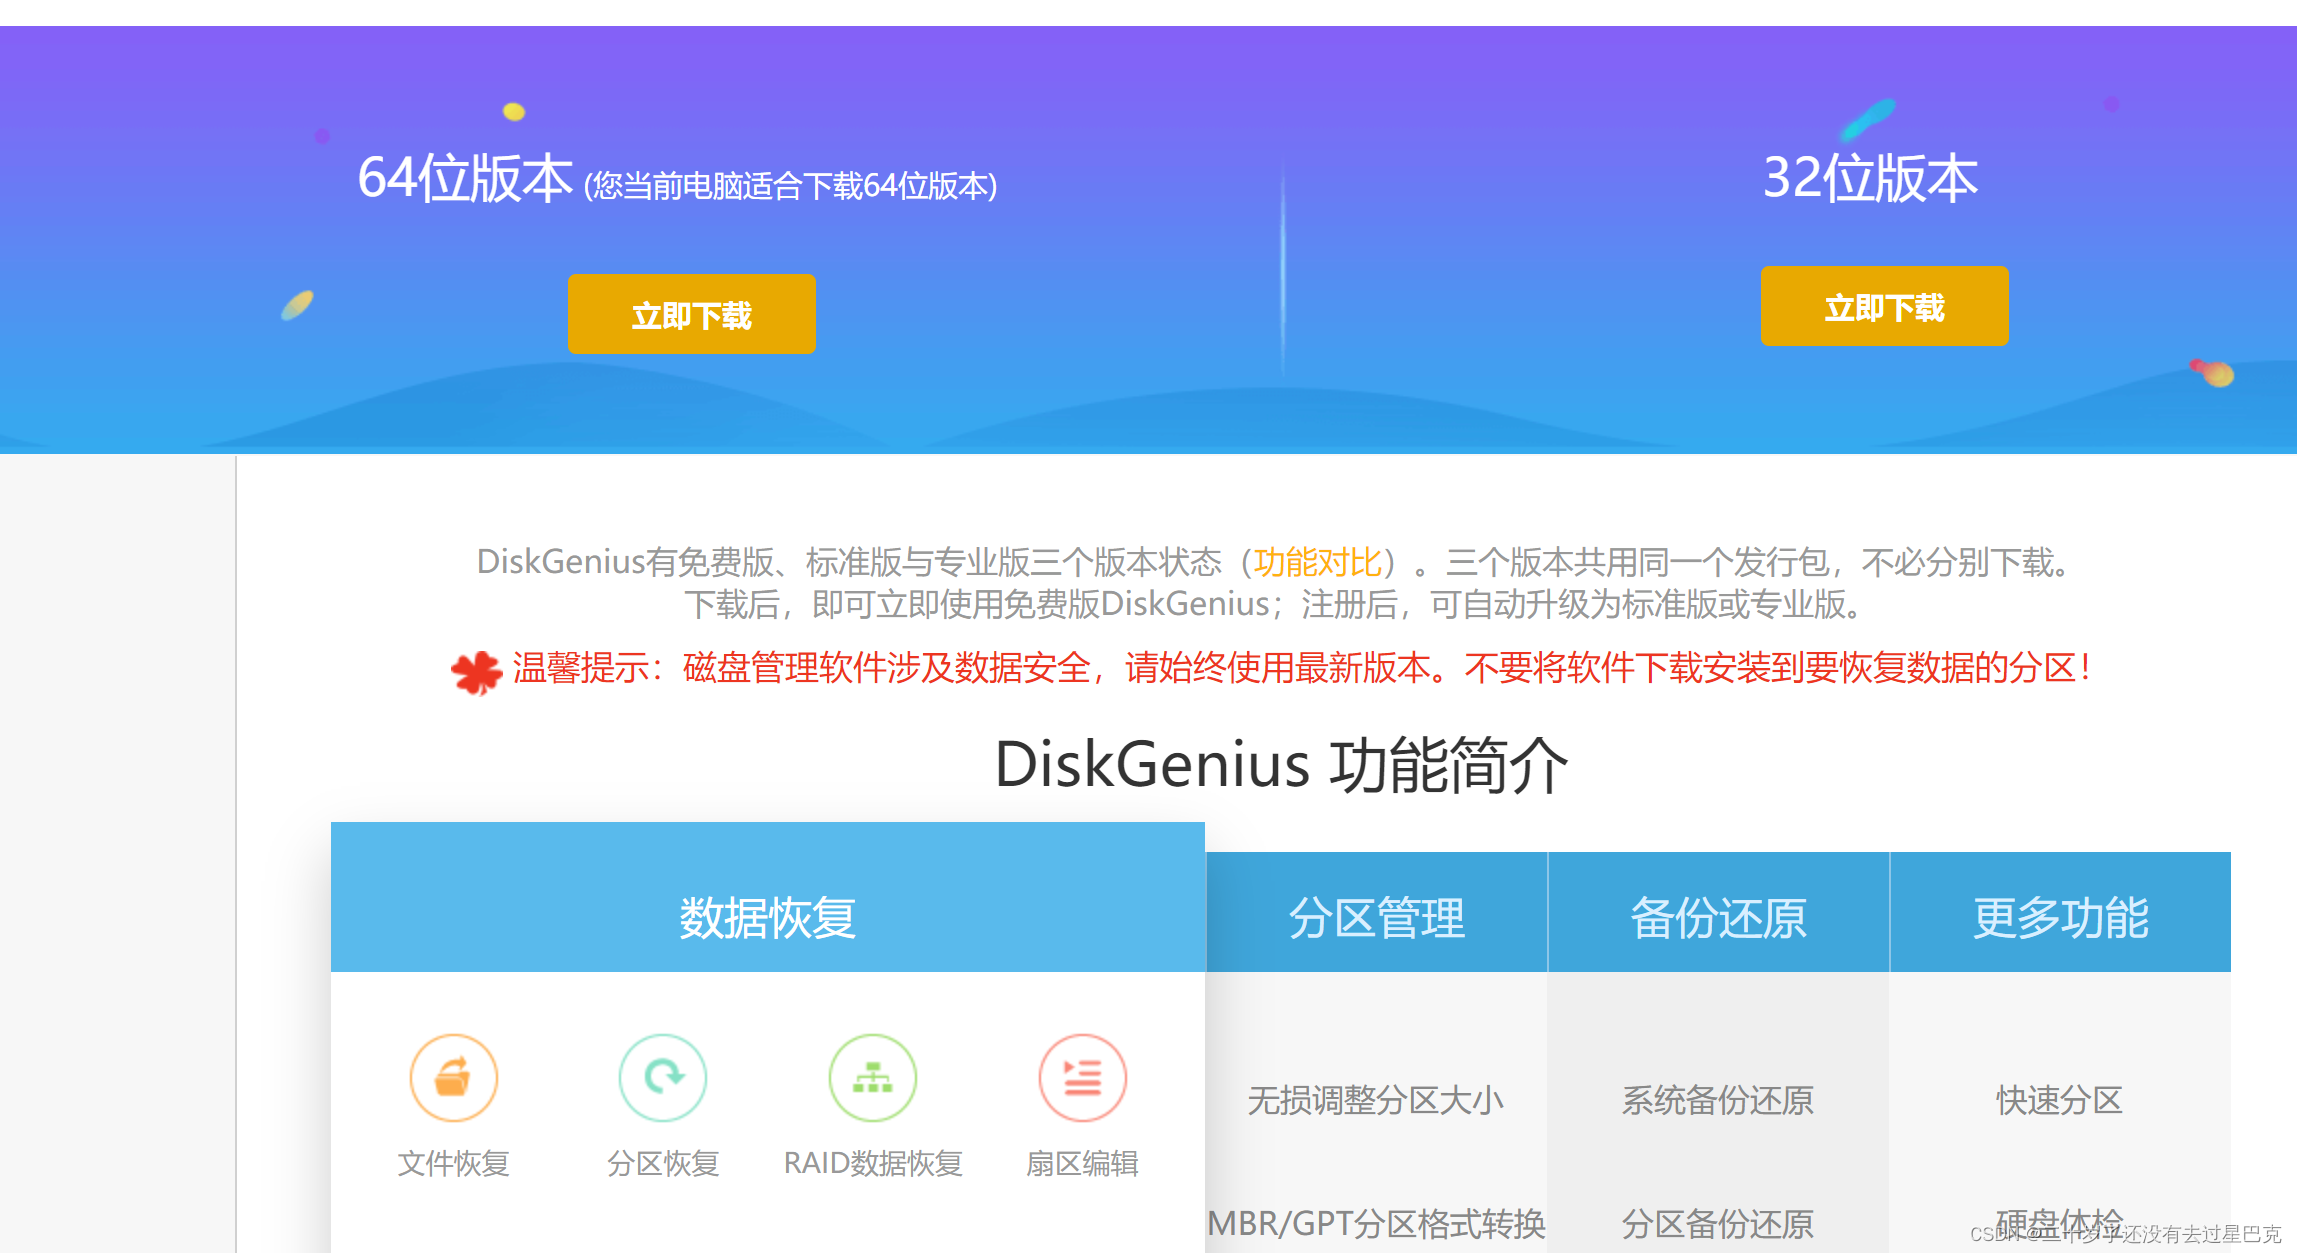
Task: Open 快速分区 feature link
Action: coord(2059,1100)
